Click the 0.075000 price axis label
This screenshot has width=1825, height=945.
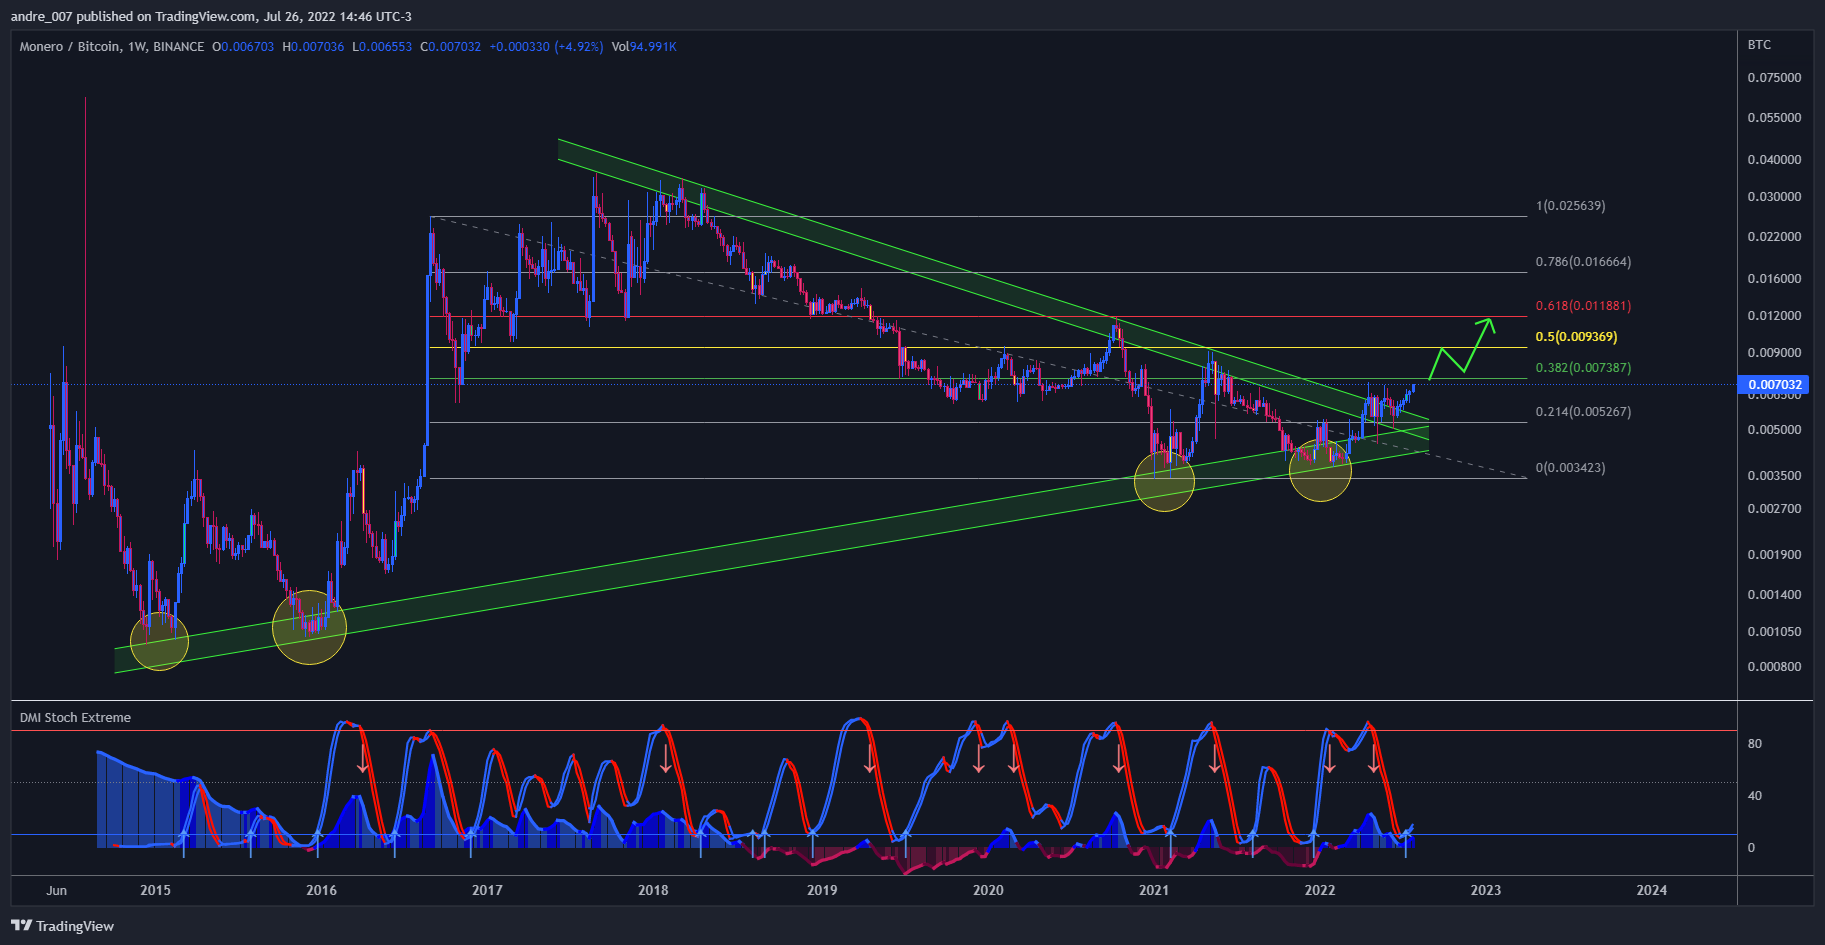1774,78
